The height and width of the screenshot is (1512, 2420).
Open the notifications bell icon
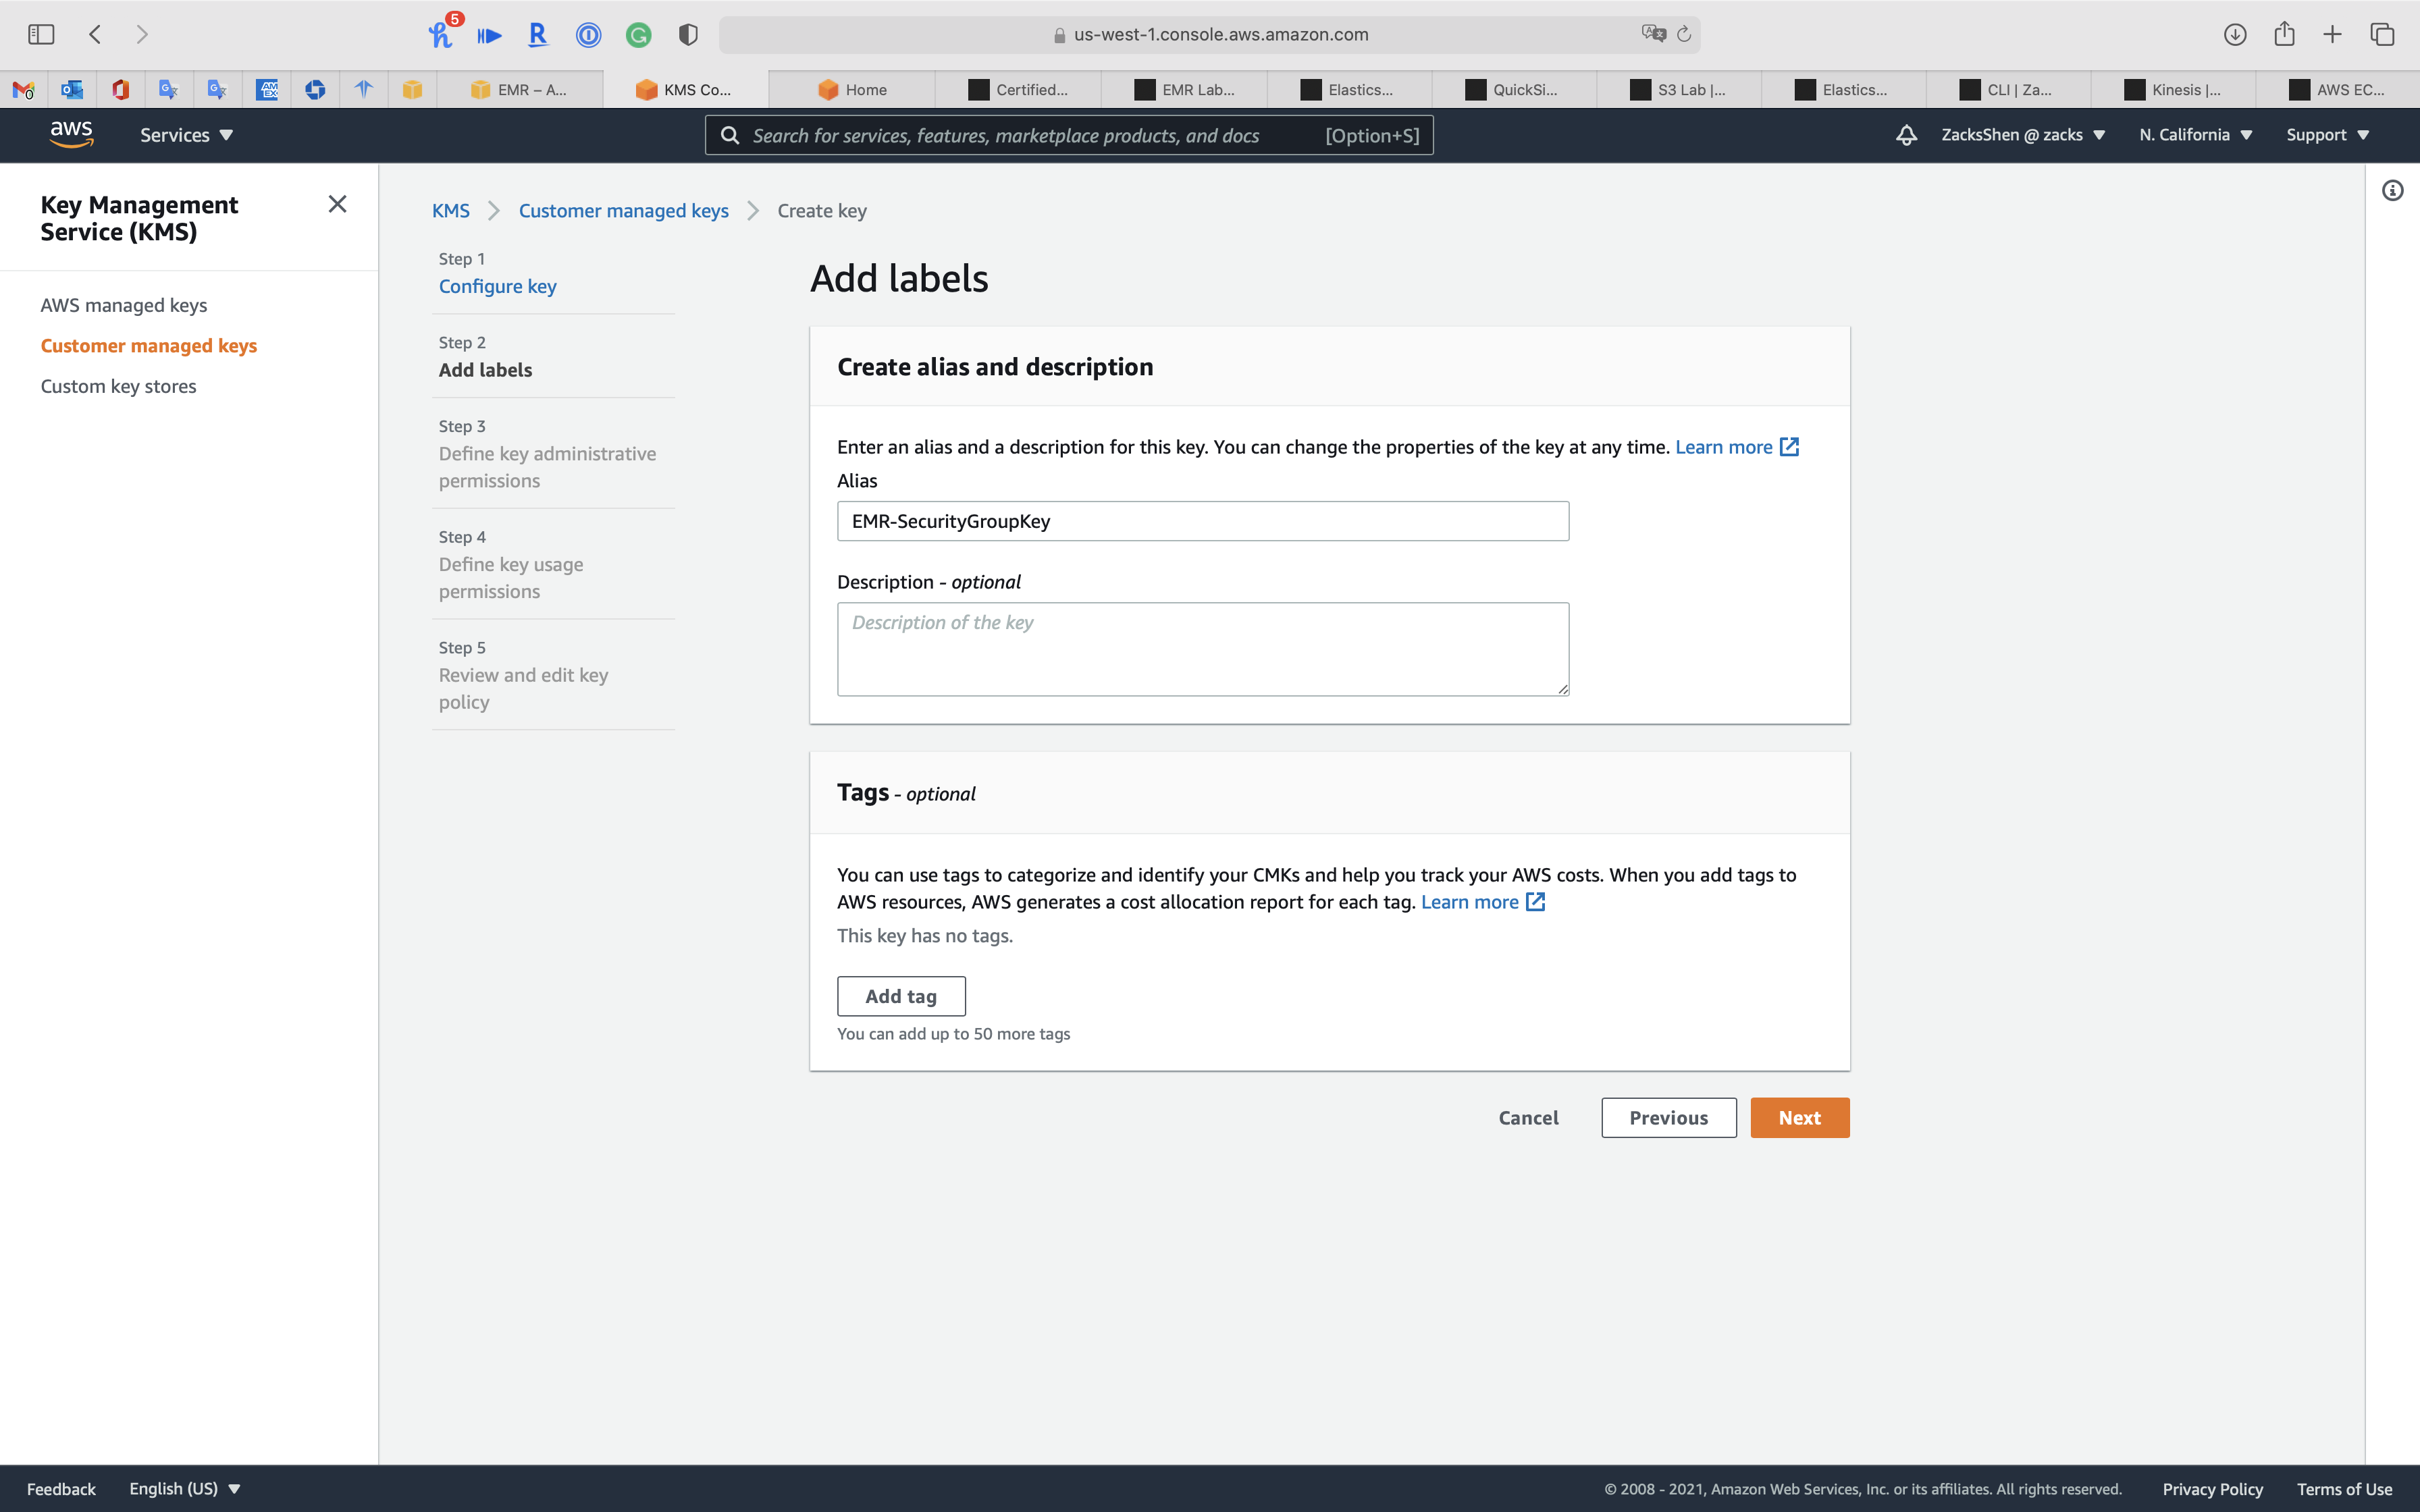(x=1906, y=135)
